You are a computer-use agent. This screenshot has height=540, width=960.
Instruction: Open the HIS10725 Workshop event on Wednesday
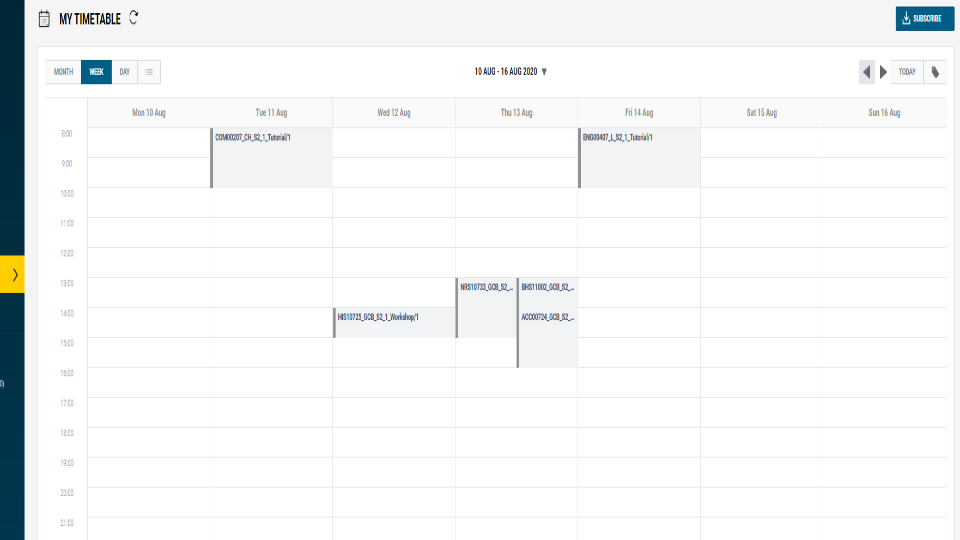coord(394,323)
